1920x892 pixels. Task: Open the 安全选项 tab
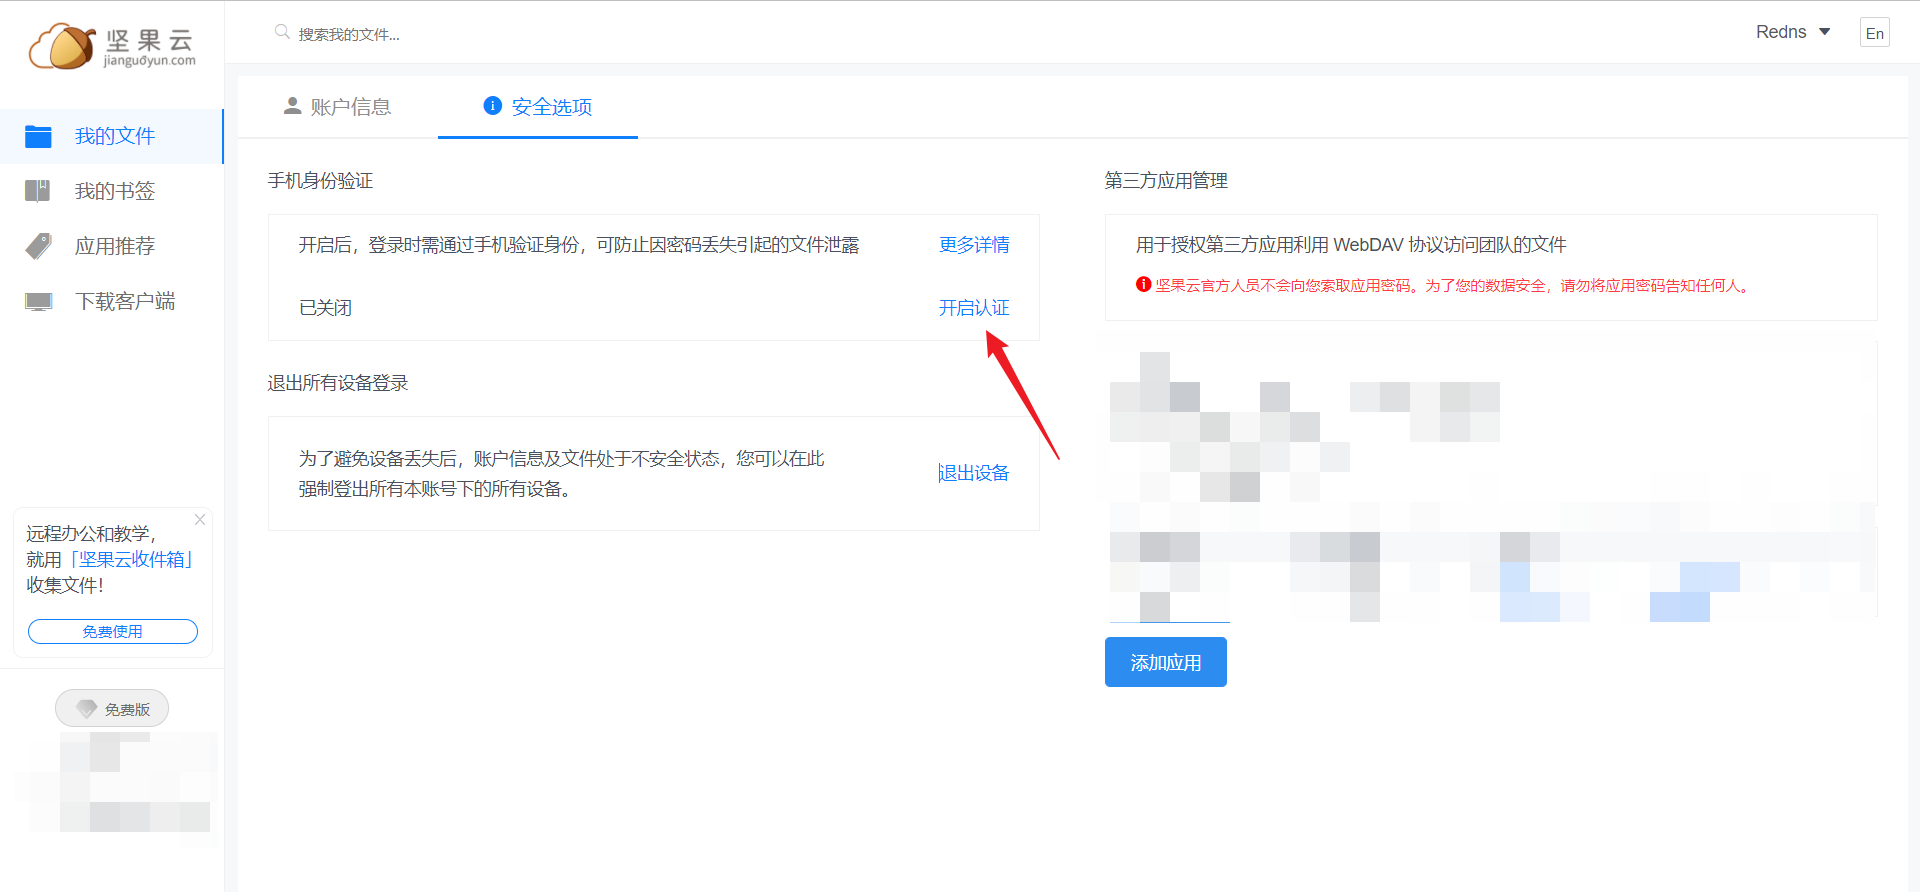(538, 107)
